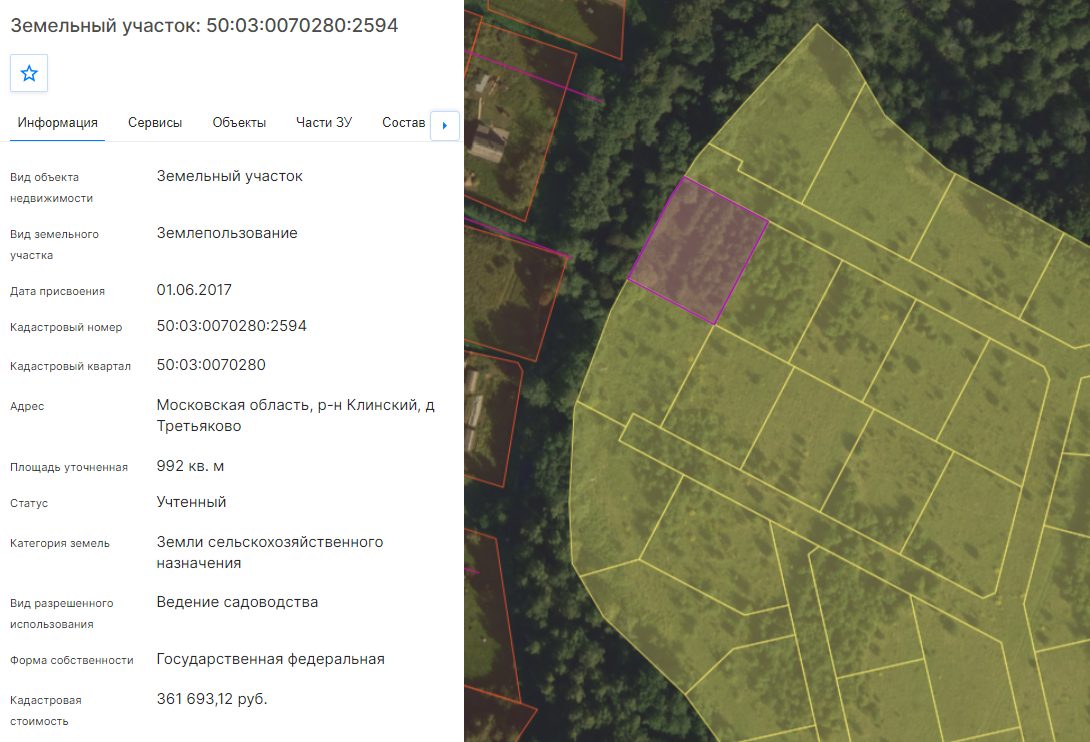Click cadastral quarter 50:03:0070280 value
The width and height of the screenshot is (1090, 742).
[x=211, y=364]
